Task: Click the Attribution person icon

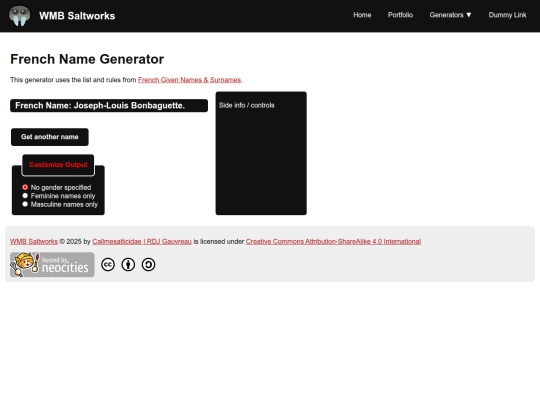Action: (128, 264)
